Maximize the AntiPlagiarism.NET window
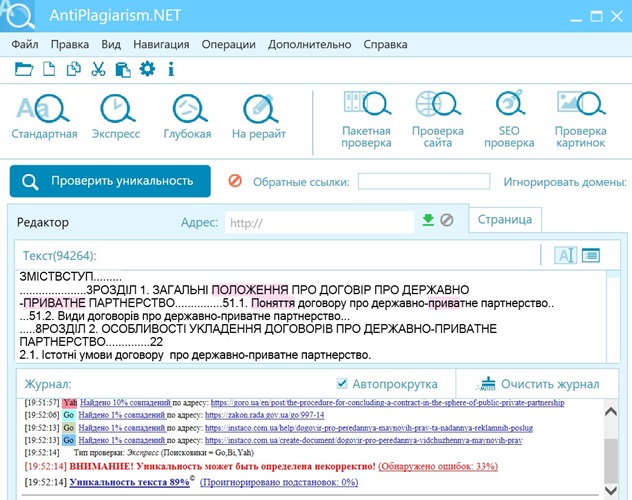632x500 pixels. click(x=597, y=17)
